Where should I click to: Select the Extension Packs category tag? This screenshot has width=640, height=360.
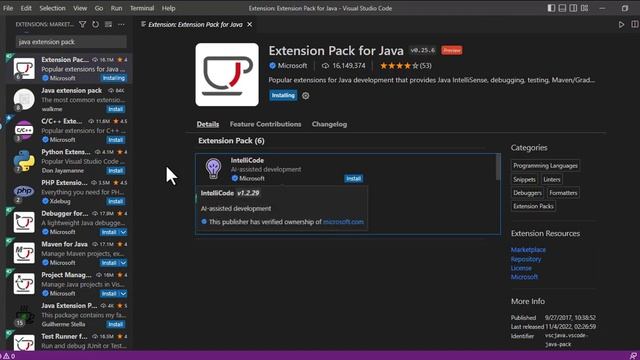(533, 207)
